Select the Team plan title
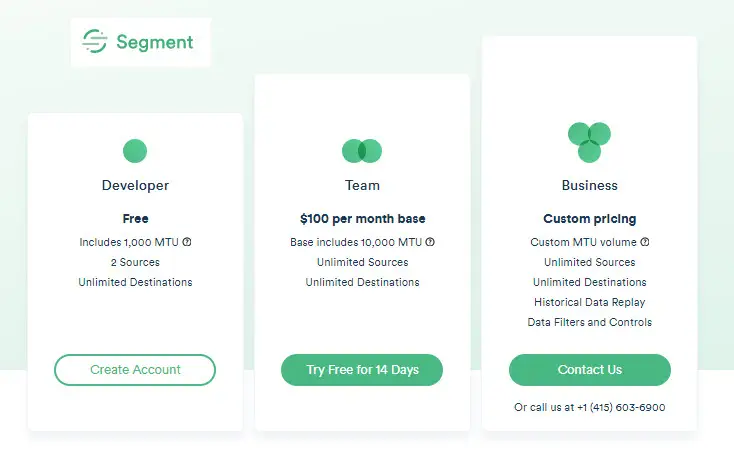734x450 pixels. (x=362, y=185)
